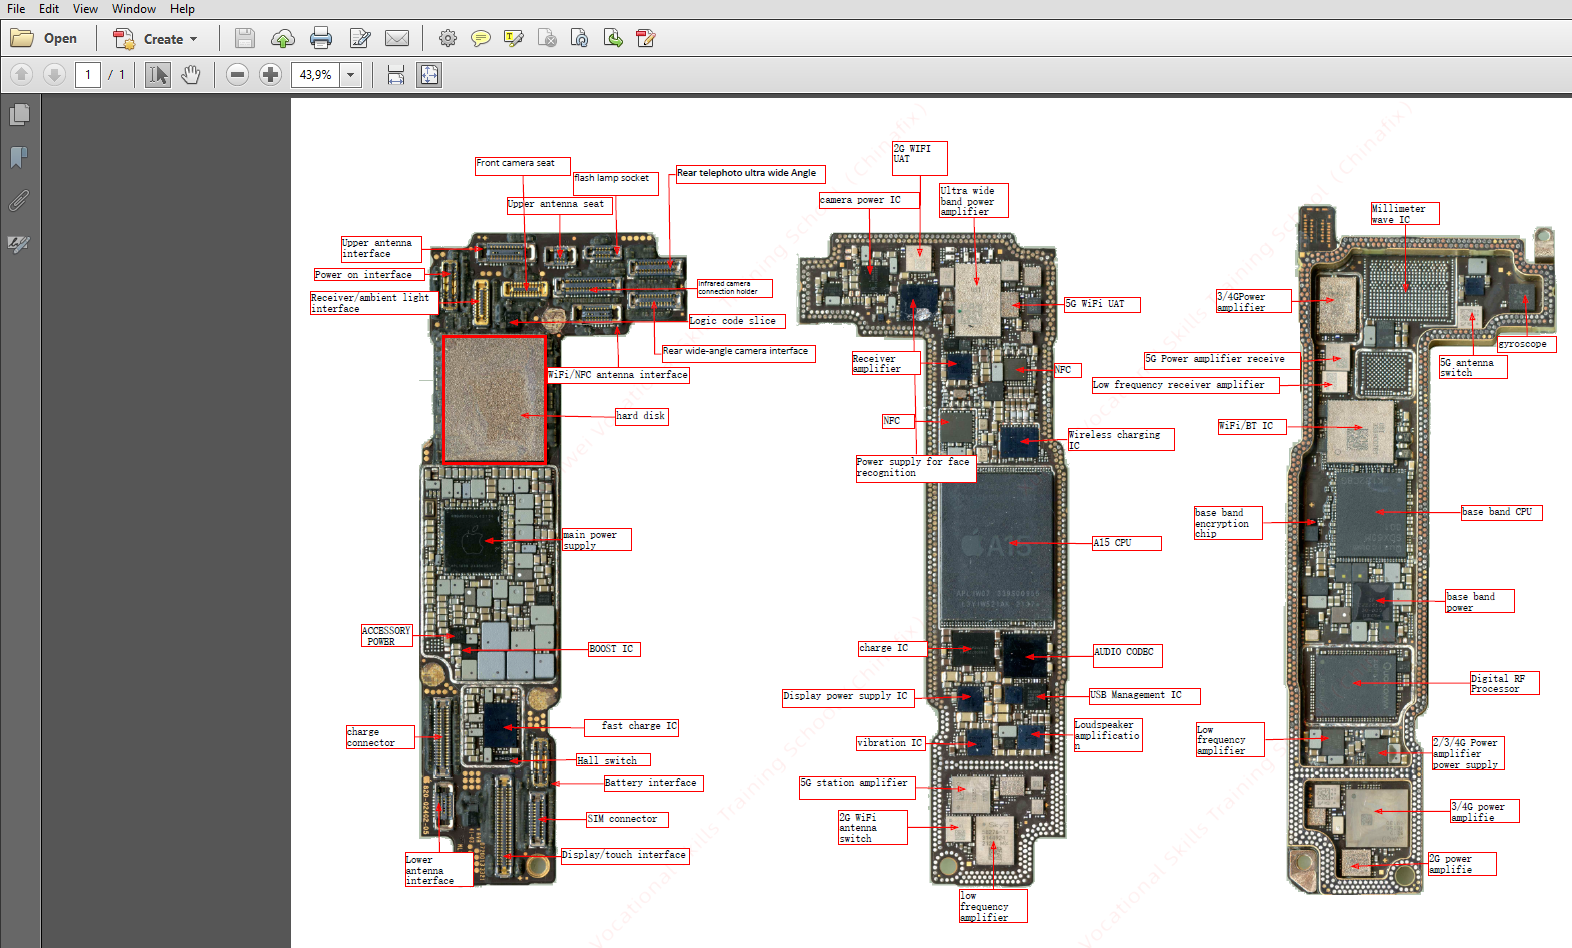Open the zoom percentage dropdown arrow
The height and width of the screenshot is (948, 1572).
click(350, 75)
